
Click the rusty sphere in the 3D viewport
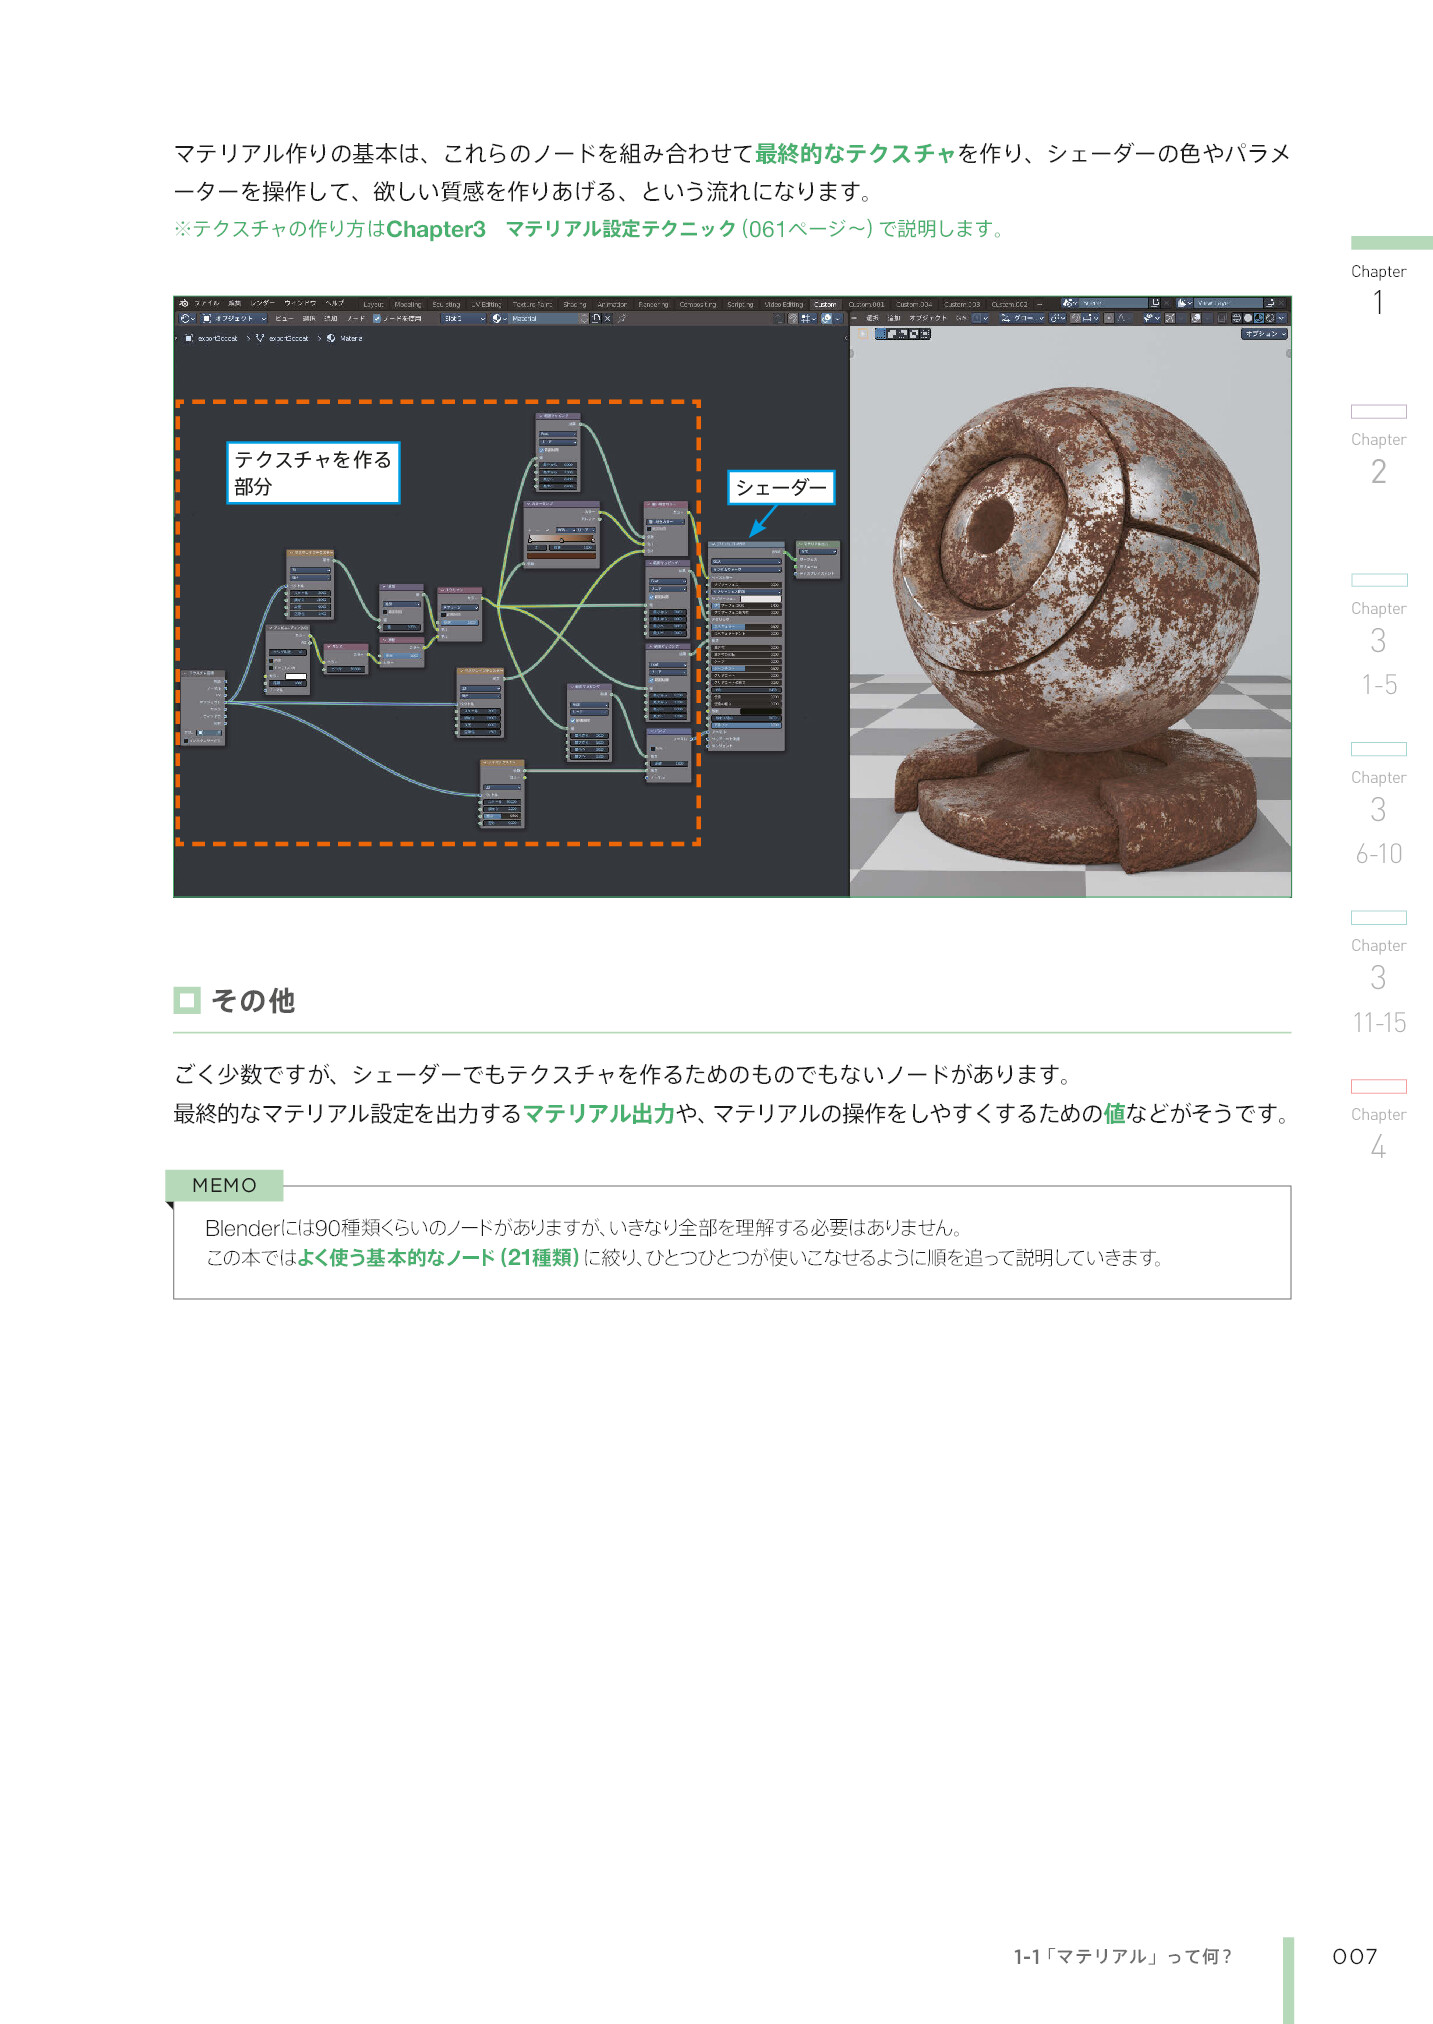point(1075,570)
